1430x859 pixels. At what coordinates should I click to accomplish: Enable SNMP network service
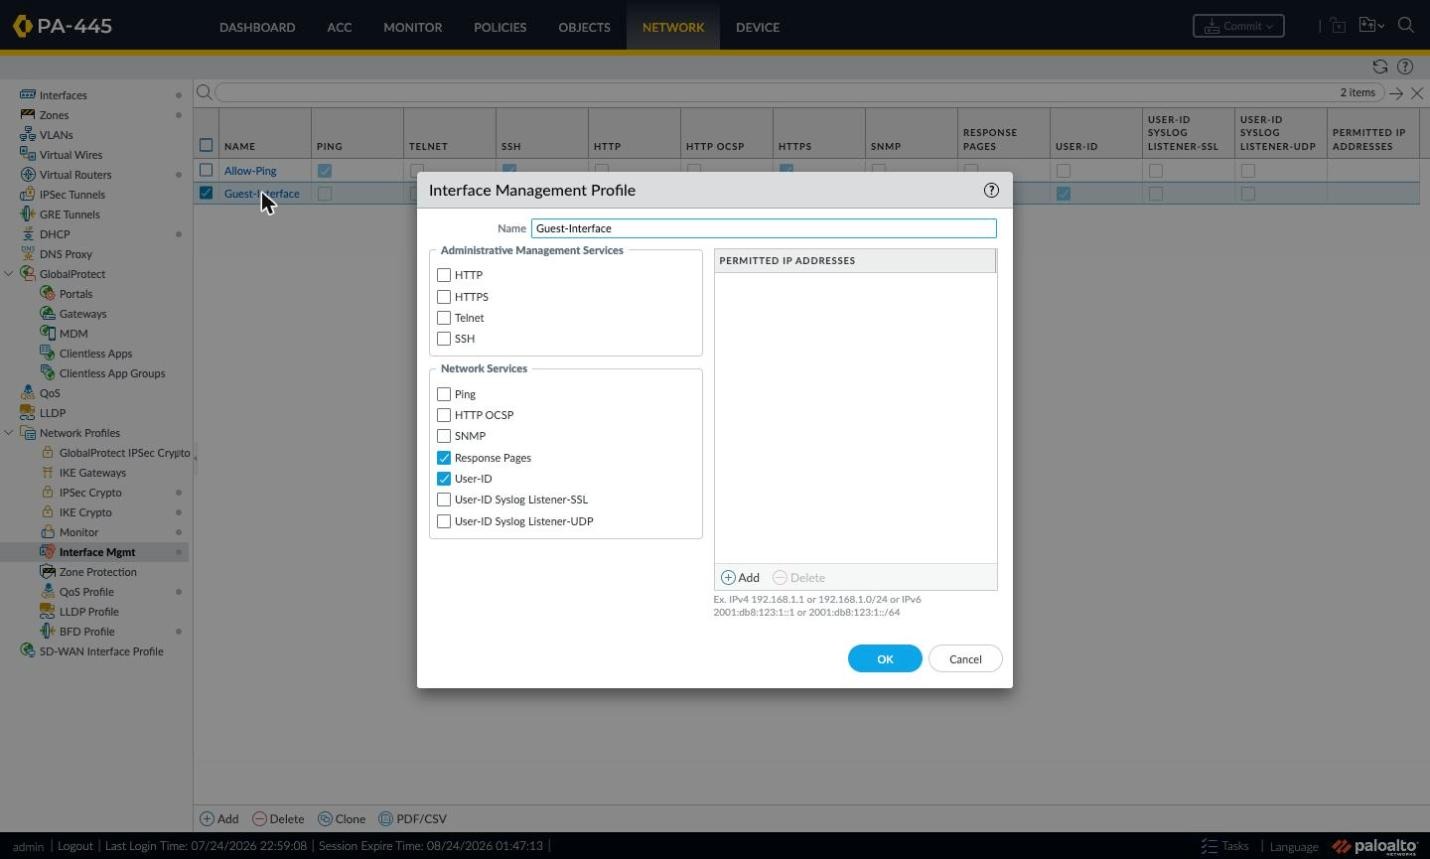click(x=444, y=436)
